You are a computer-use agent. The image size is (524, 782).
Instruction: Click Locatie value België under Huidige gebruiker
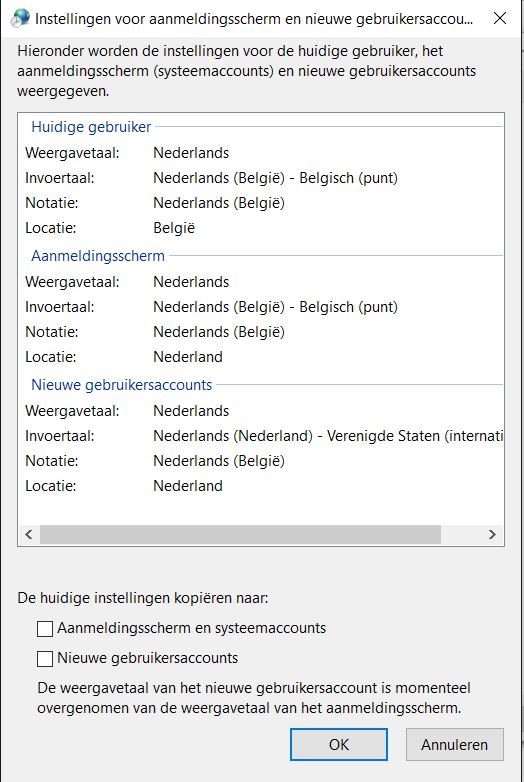tap(174, 228)
